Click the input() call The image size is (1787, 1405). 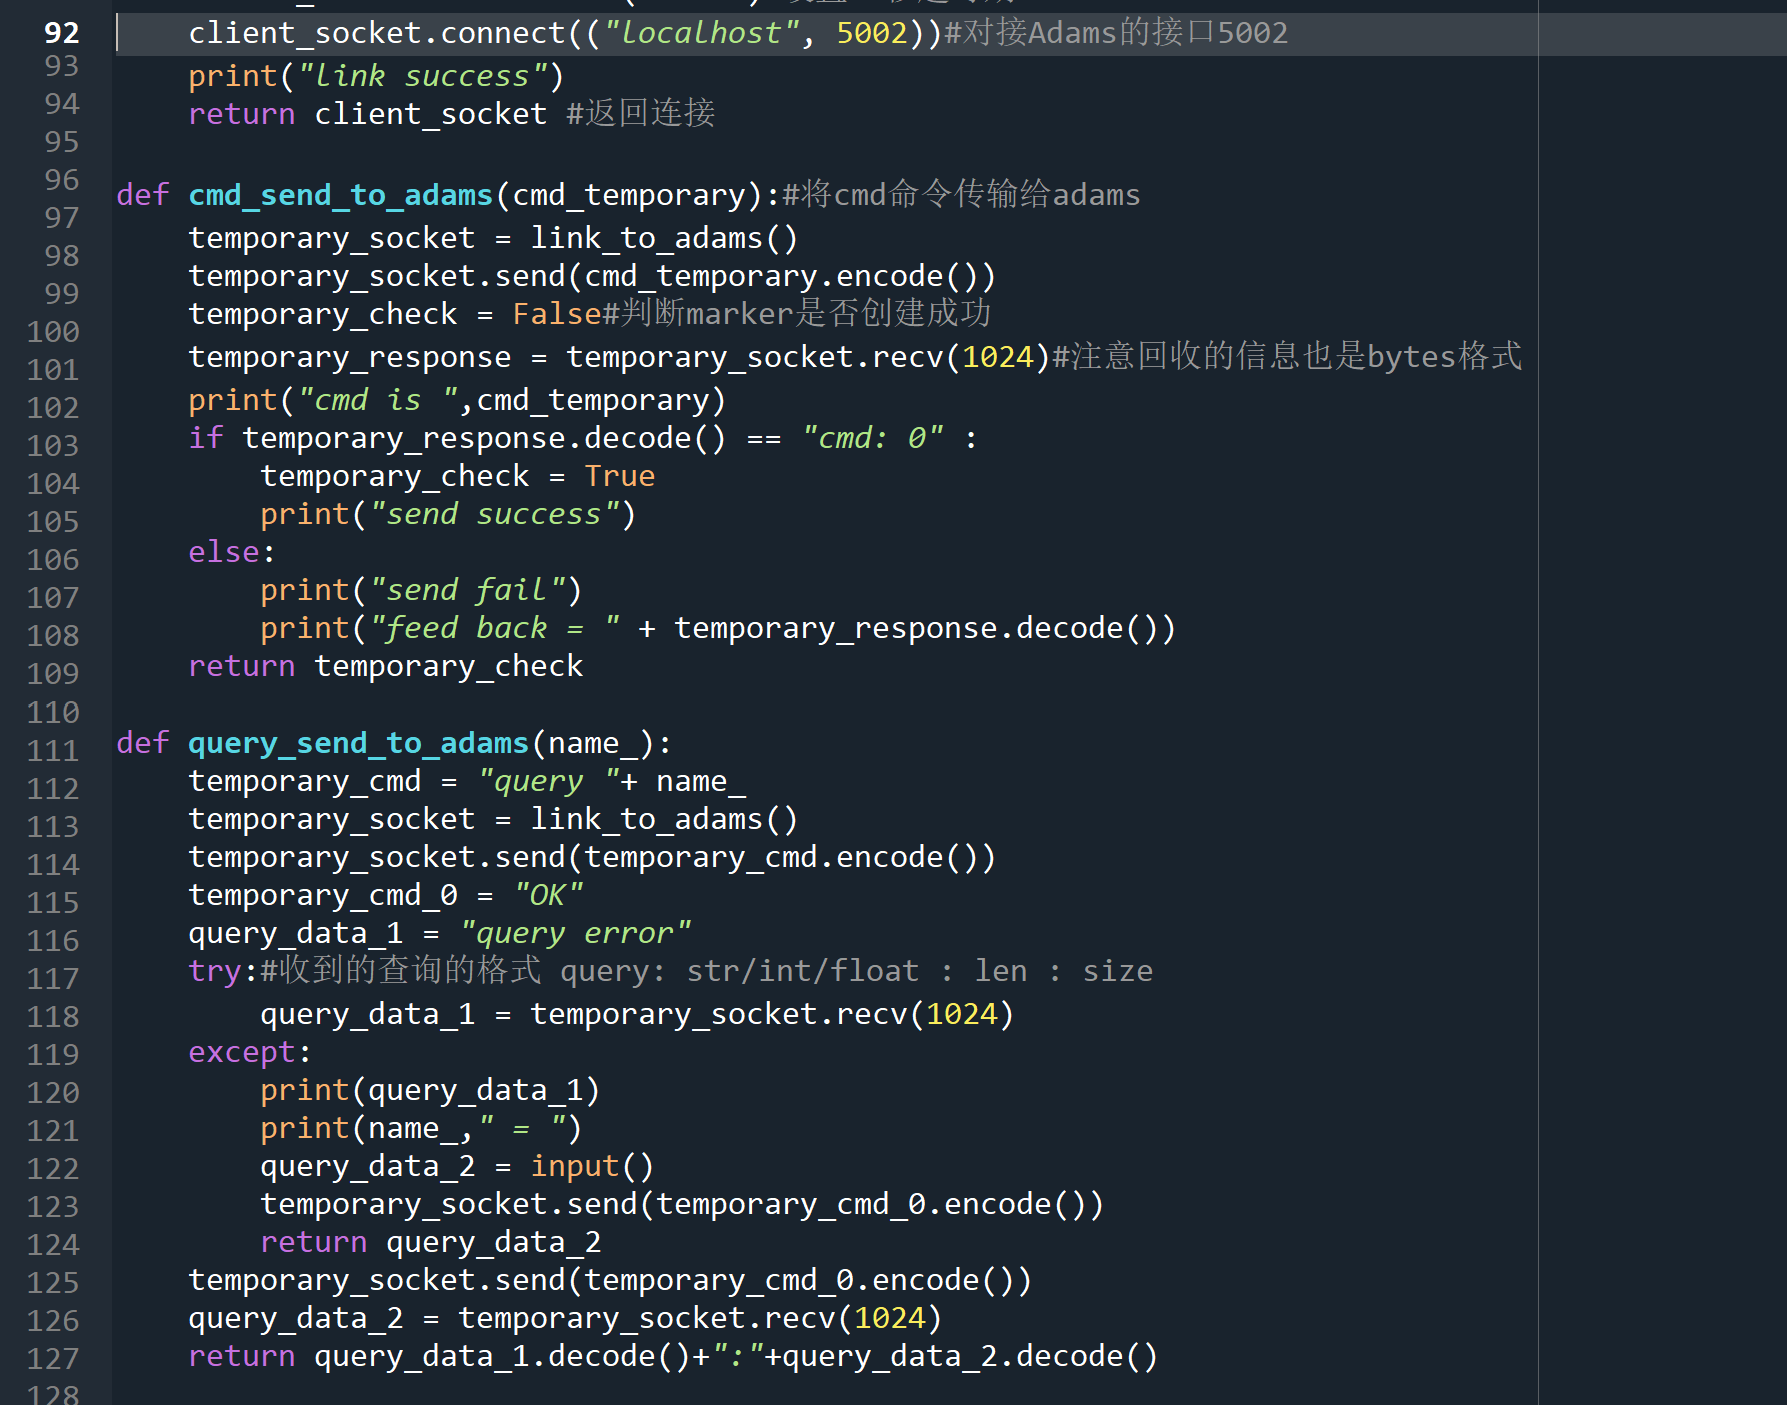coord(592,1166)
